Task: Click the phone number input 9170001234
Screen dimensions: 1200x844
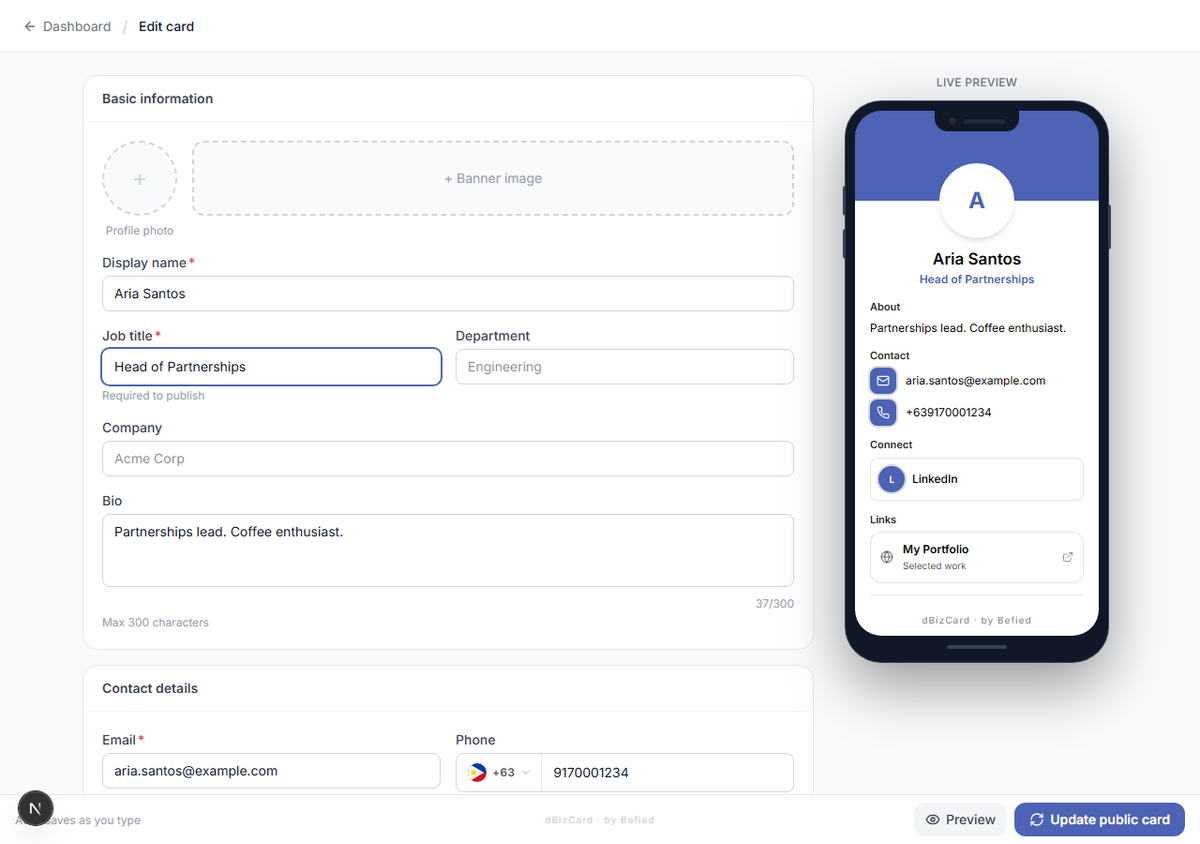Action: (x=667, y=772)
